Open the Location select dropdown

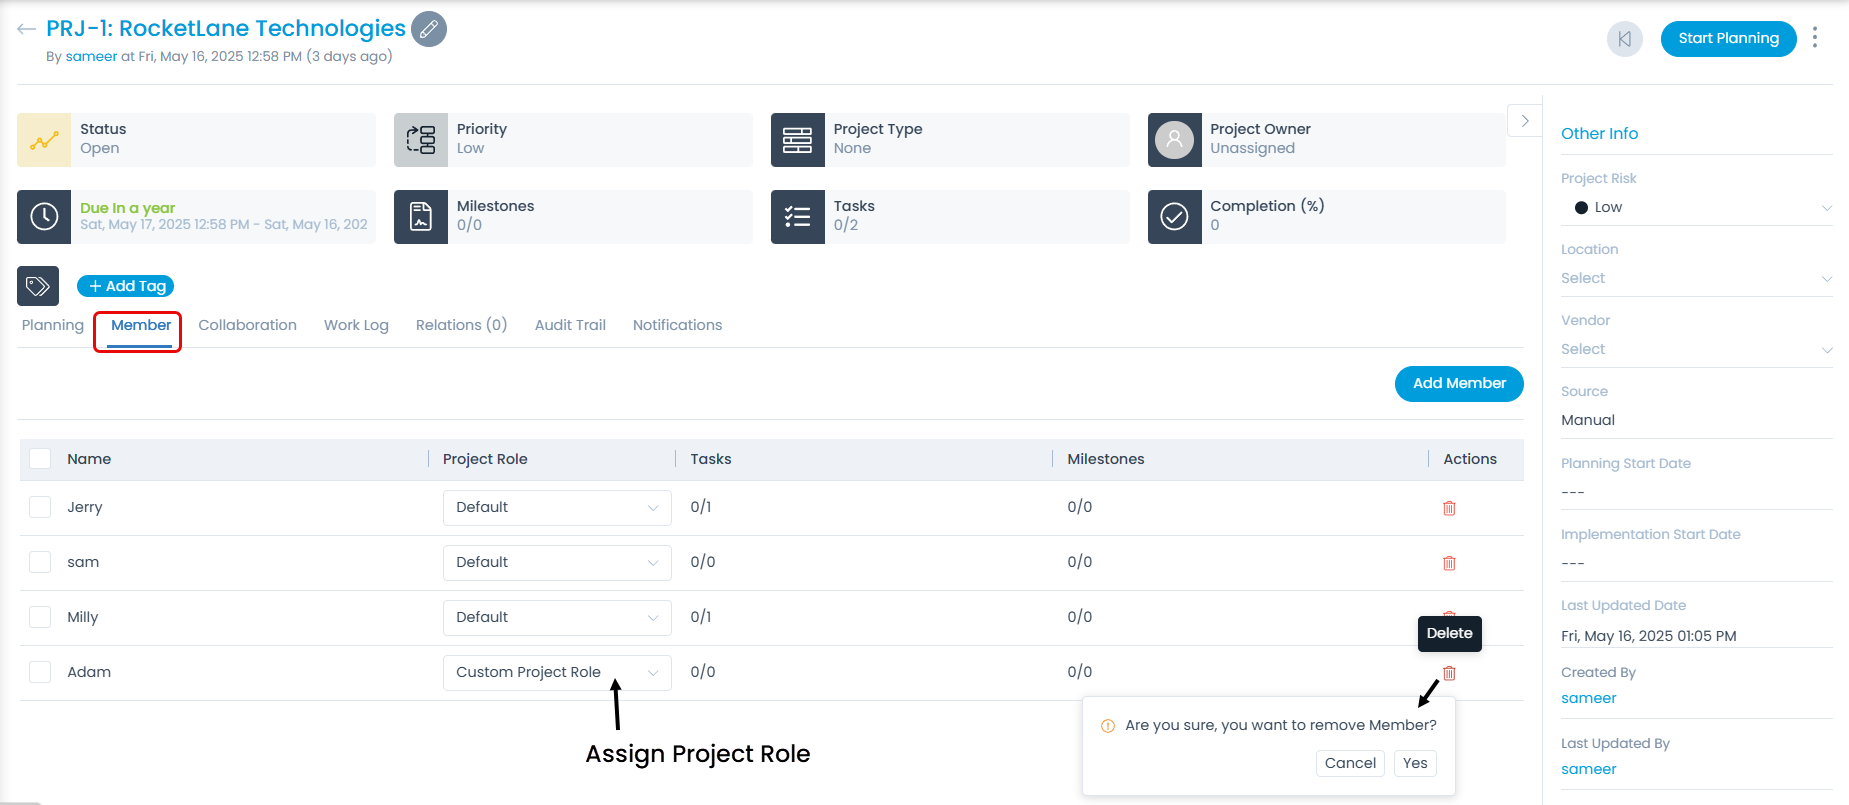click(1696, 278)
